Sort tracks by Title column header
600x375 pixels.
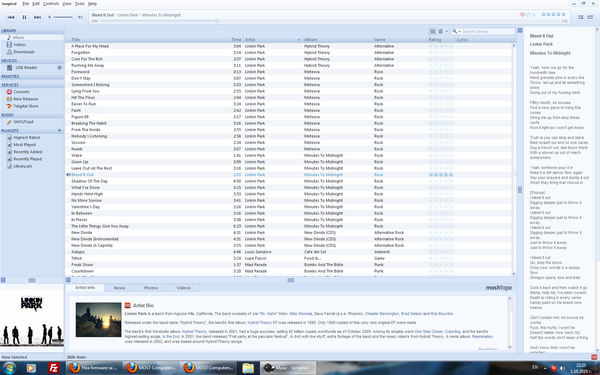[145, 39]
